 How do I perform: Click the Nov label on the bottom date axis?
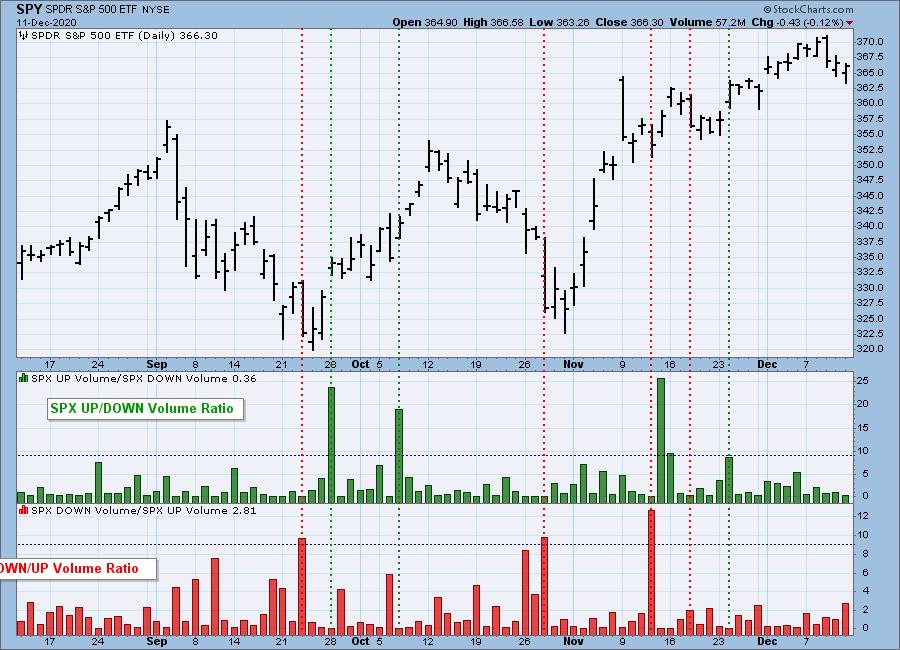pyautogui.click(x=573, y=641)
